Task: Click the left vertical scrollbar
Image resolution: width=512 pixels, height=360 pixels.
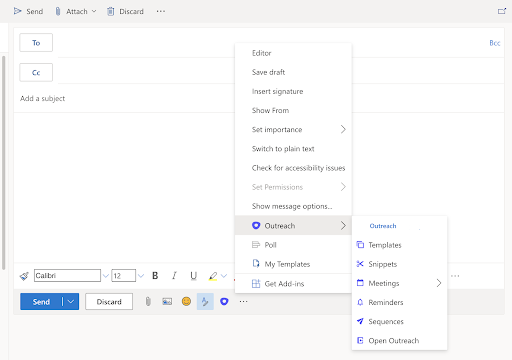Action: (4, 163)
